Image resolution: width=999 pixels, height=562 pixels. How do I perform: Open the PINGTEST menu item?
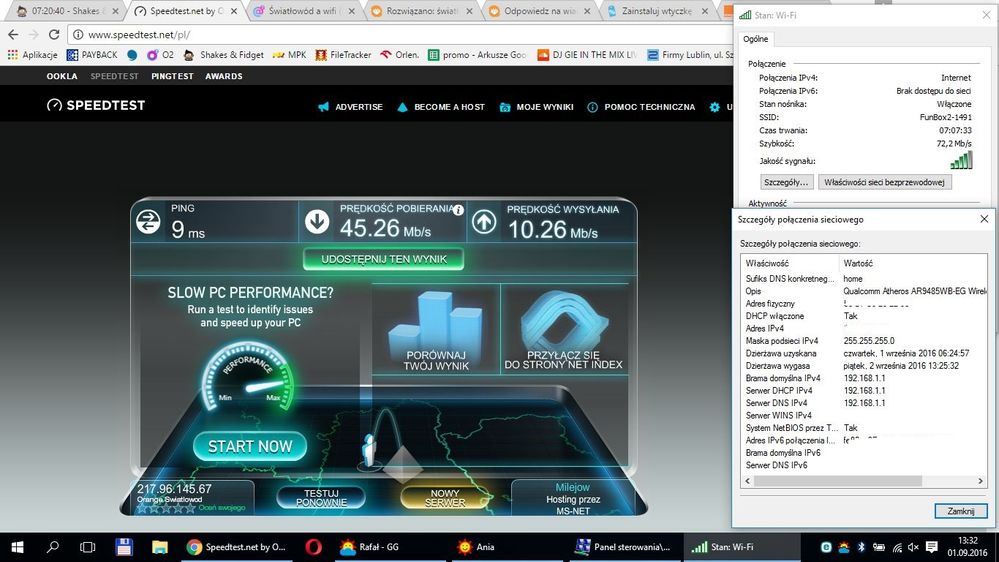coord(172,76)
